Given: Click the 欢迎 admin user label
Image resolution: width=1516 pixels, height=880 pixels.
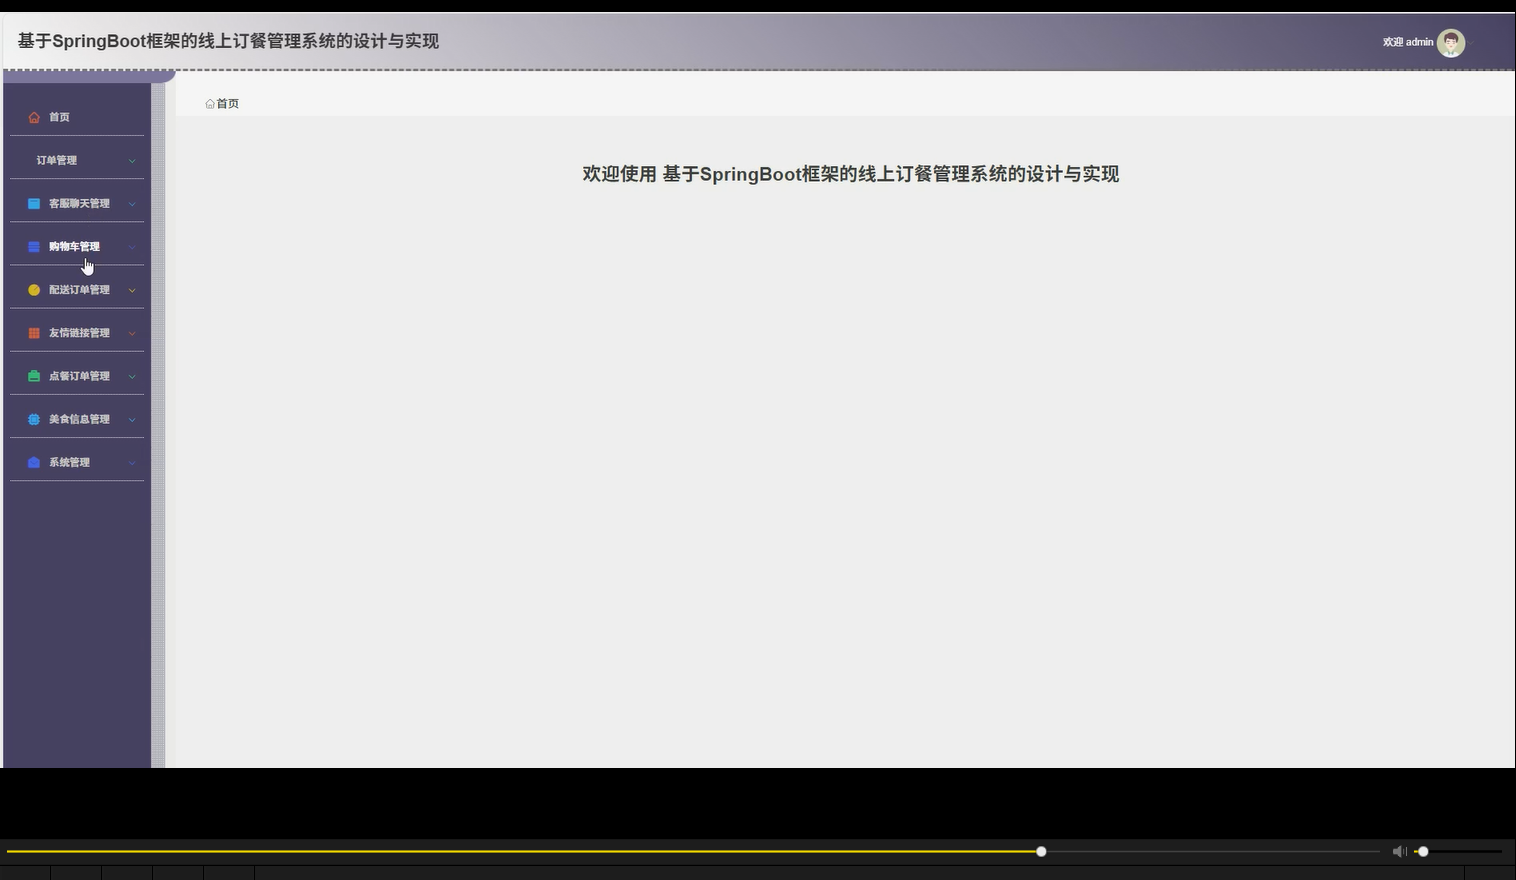Looking at the screenshot, I should (1409, 42).
